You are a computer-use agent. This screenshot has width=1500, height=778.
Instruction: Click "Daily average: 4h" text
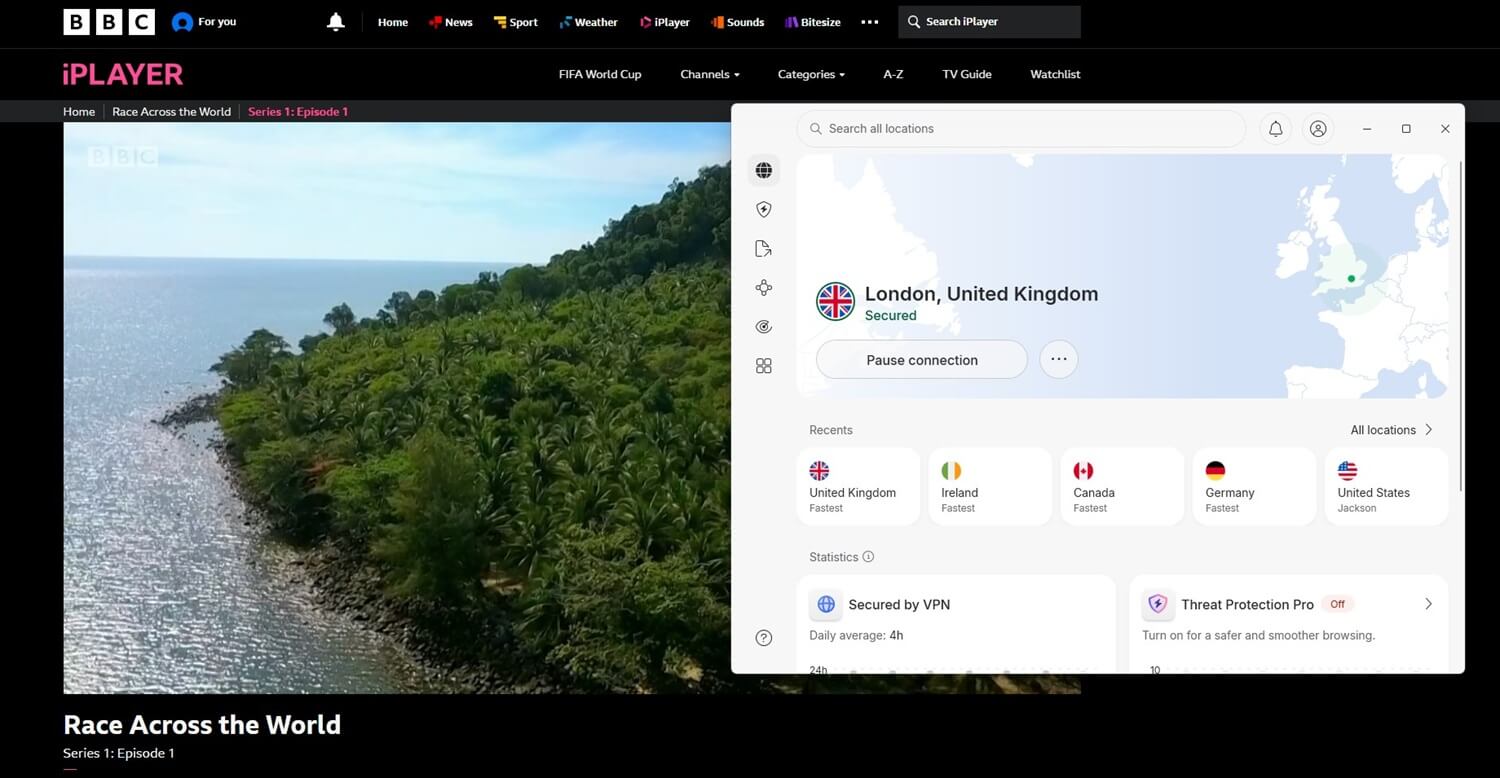[x=856, y=635]
